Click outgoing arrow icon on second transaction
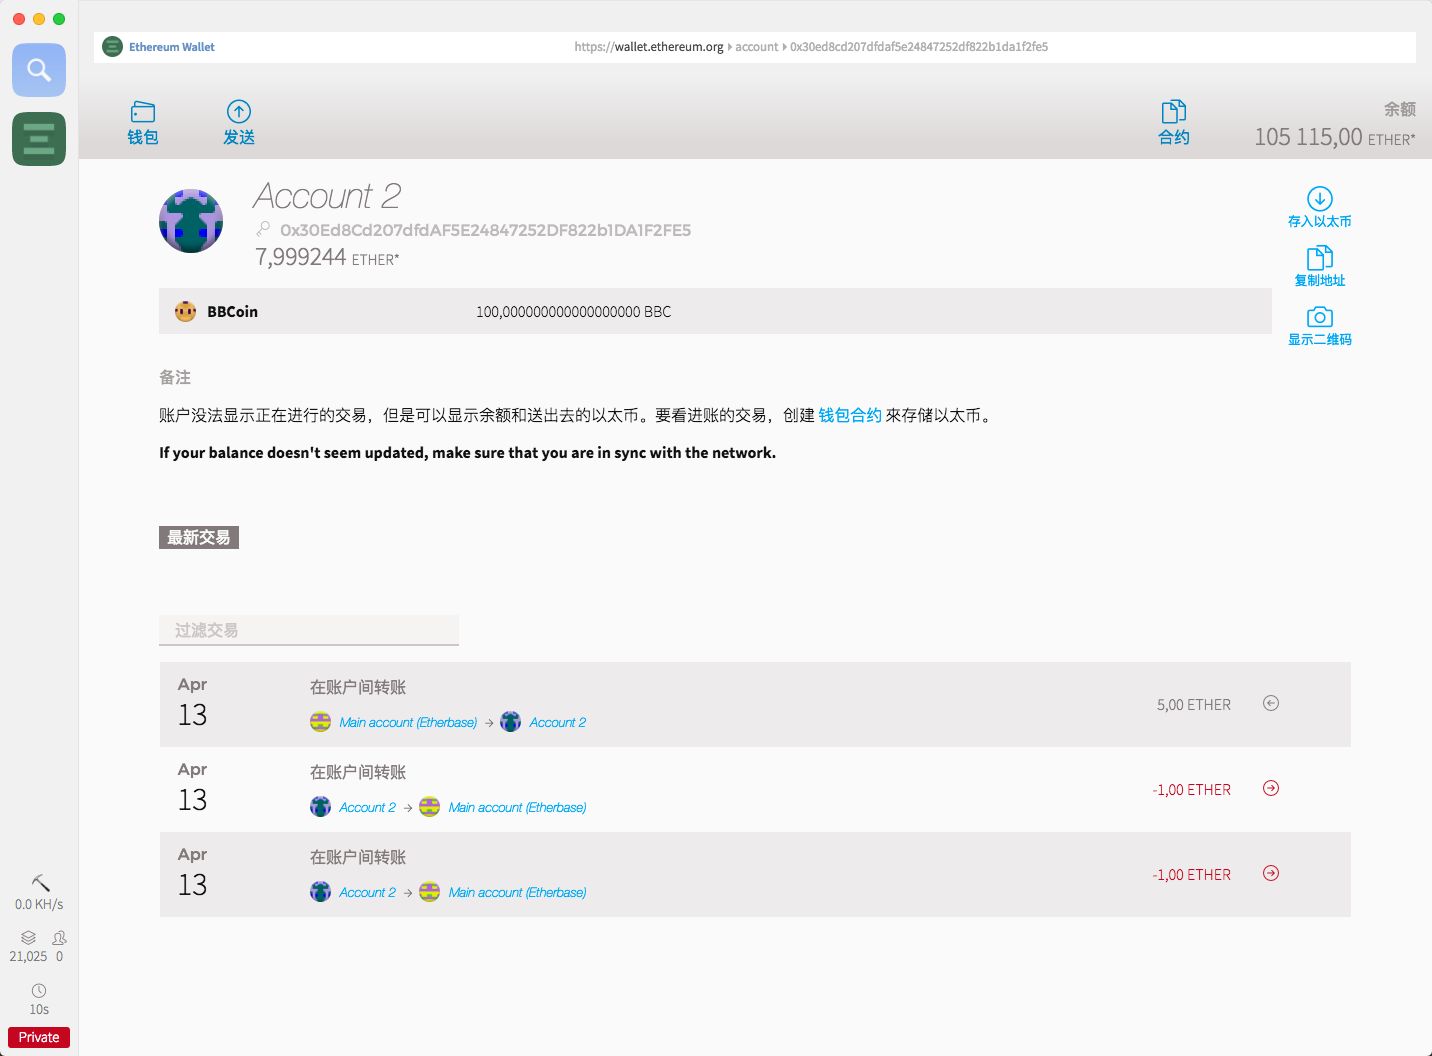 (1271, 788)
